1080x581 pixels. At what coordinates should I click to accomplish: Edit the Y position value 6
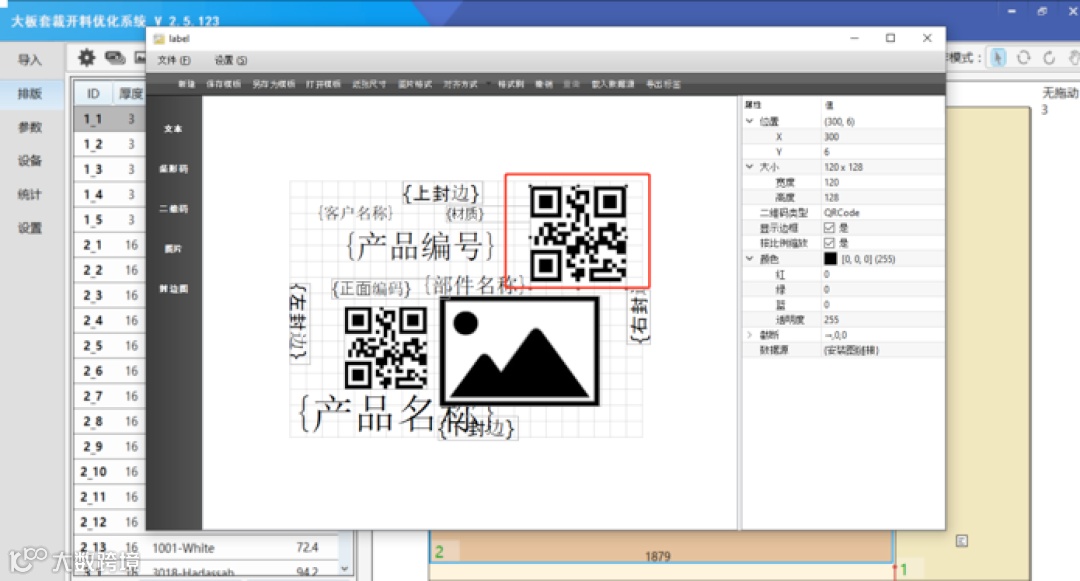pyautogui.click(x=882, y=151)
